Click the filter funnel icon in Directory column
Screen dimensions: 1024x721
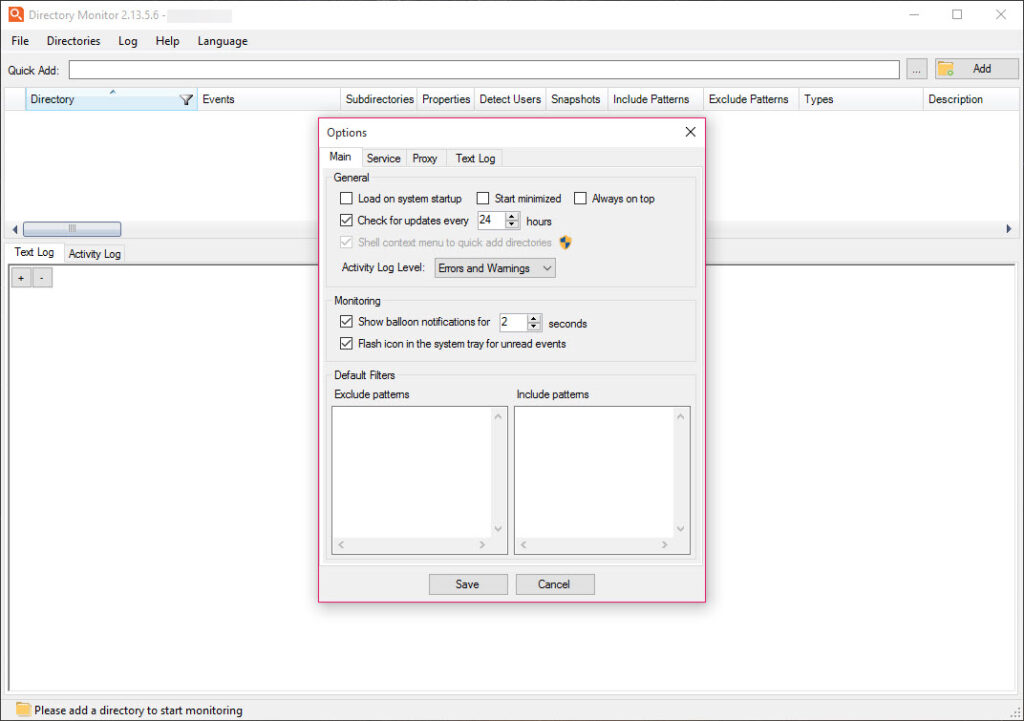pos(186,99)
